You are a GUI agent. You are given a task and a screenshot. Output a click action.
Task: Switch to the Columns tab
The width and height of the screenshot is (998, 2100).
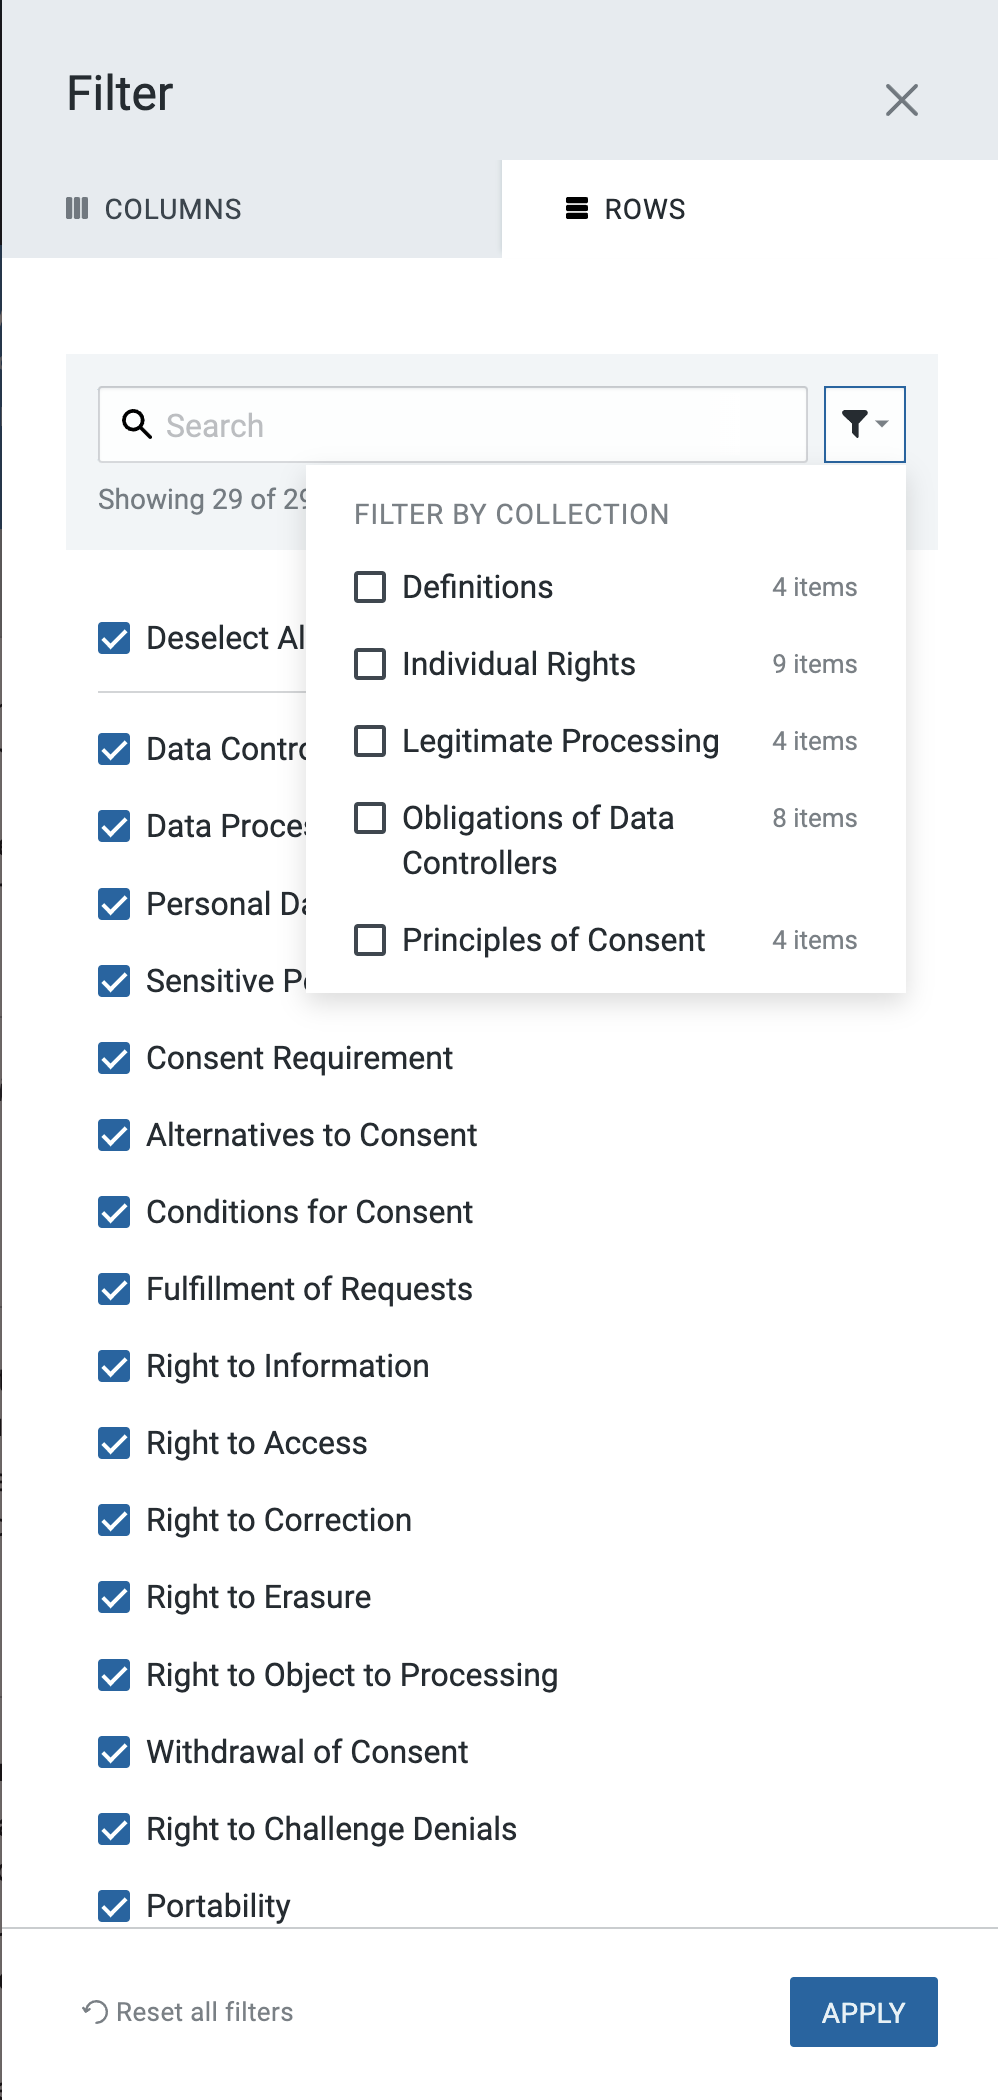point(154,209)
